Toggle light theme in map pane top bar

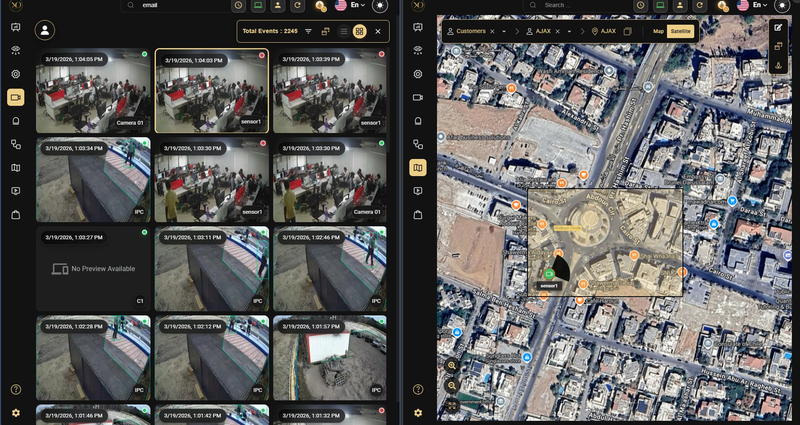pyautogui.click(x=782, y=6)
